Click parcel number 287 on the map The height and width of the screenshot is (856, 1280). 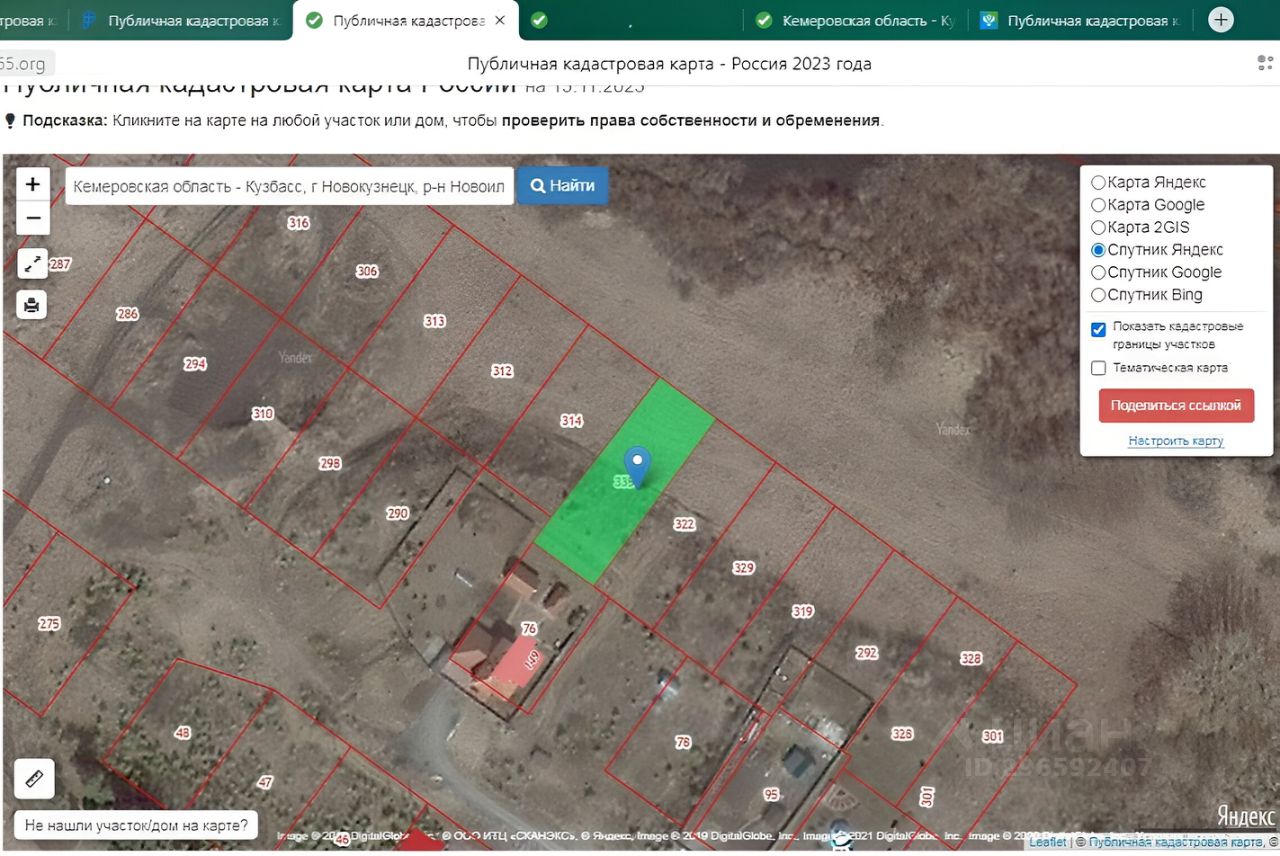pos(60,264)
